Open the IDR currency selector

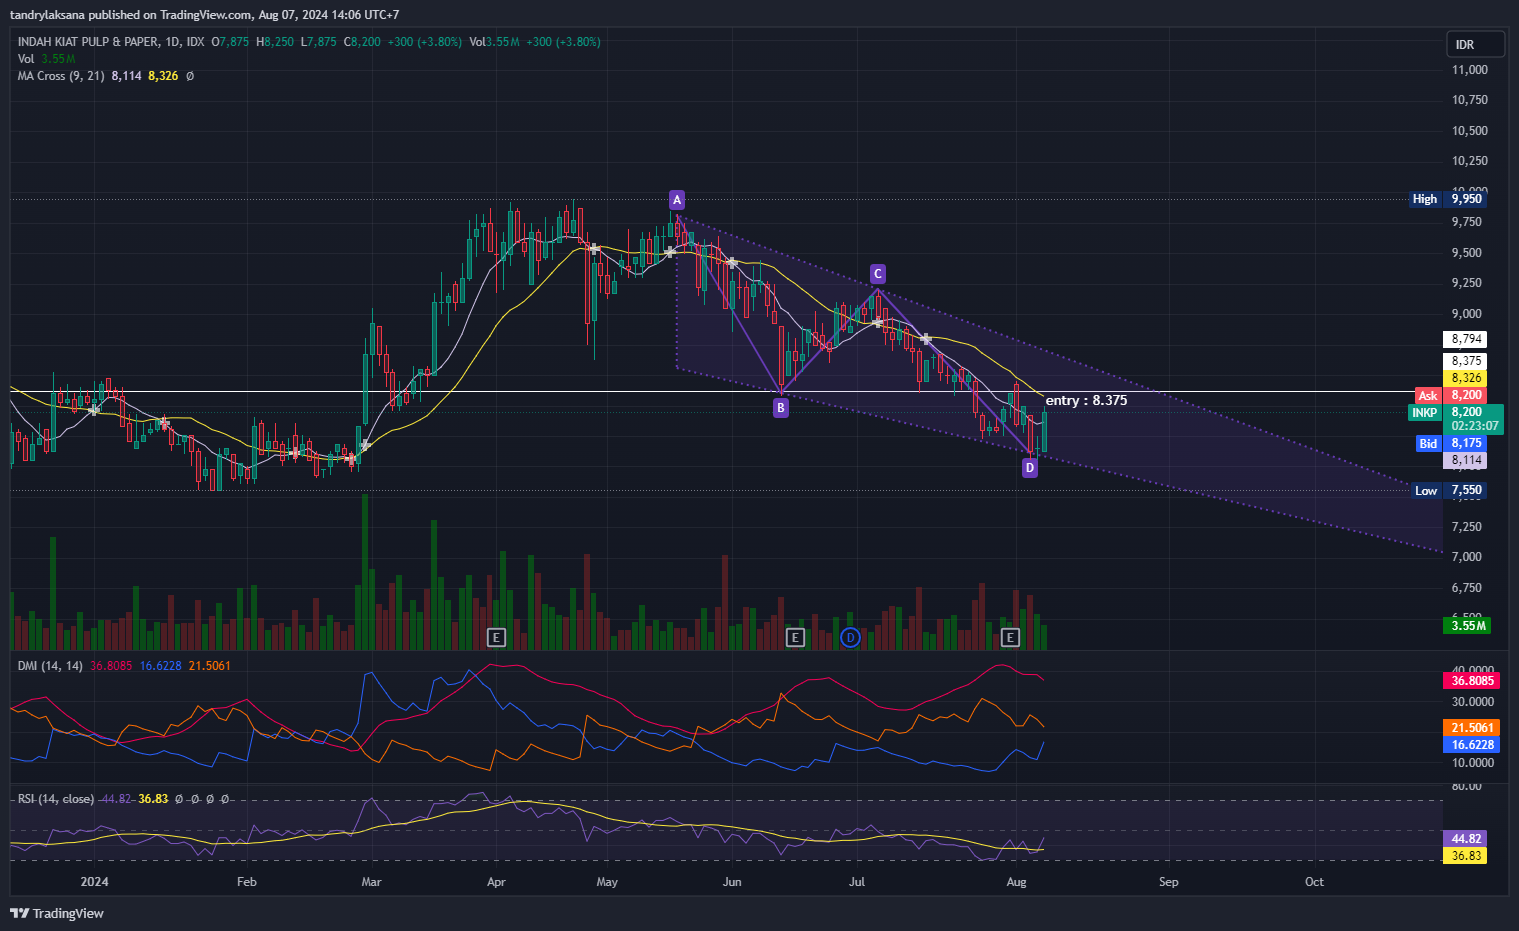coord(1475,44)
